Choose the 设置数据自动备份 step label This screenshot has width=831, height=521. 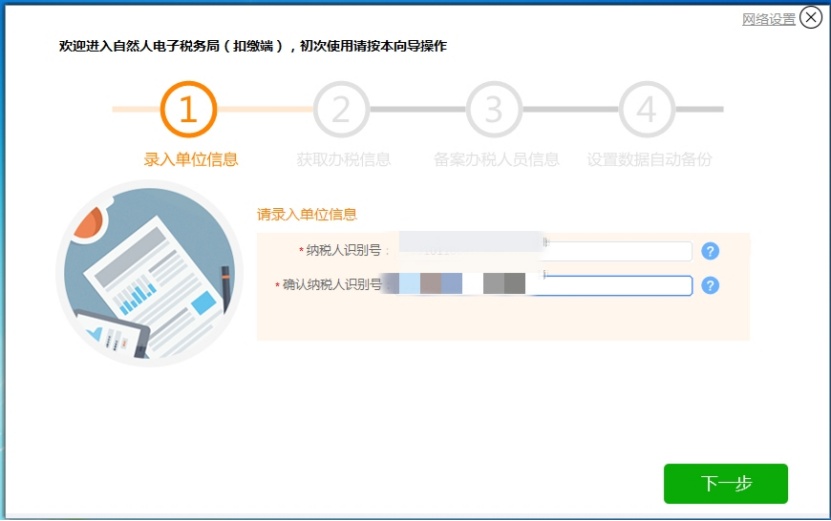pos(649,160)
